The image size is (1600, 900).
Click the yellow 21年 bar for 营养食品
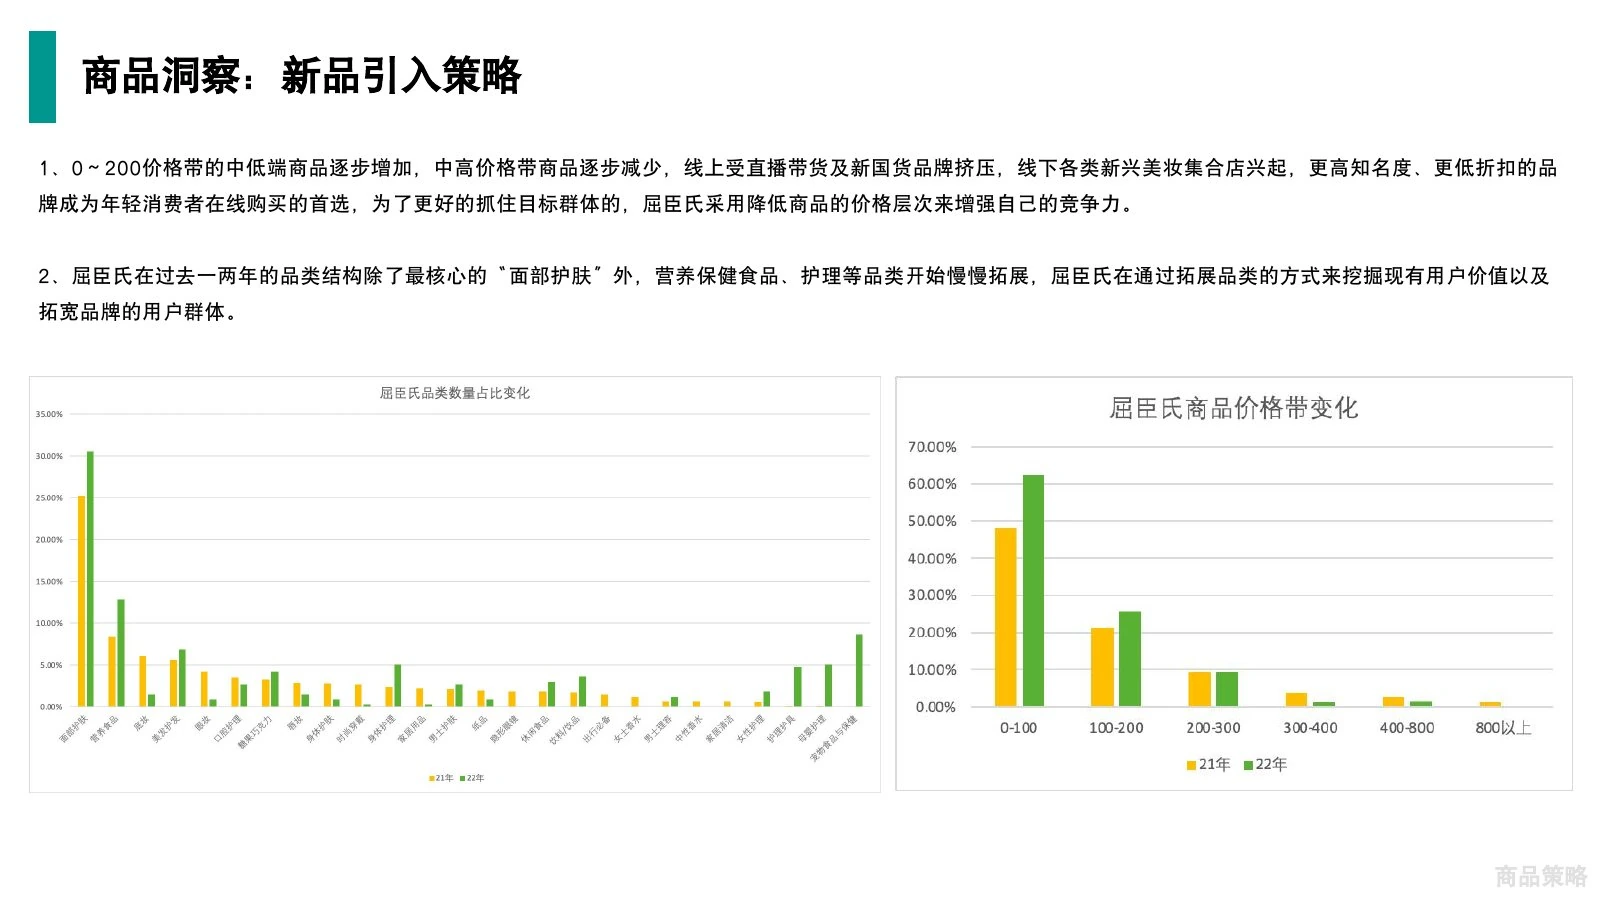point(112,672)
